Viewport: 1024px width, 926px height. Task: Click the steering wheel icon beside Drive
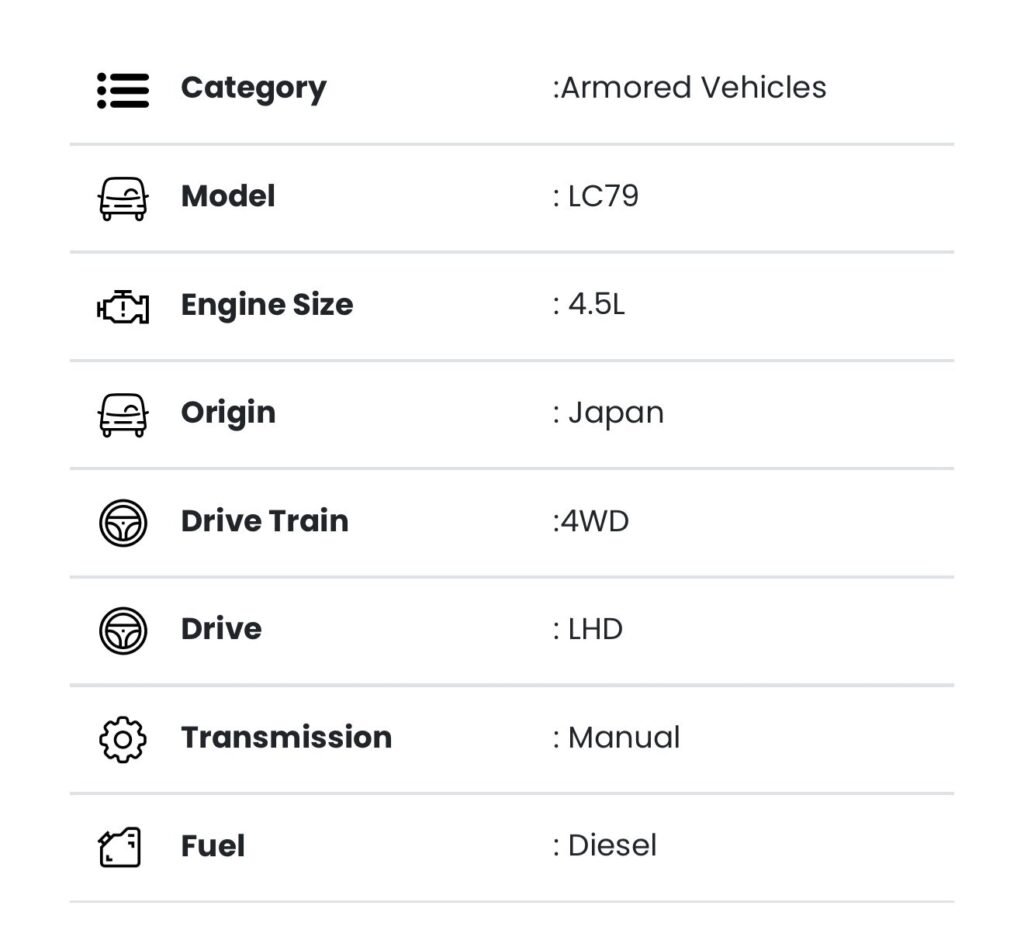pos(123,630)
